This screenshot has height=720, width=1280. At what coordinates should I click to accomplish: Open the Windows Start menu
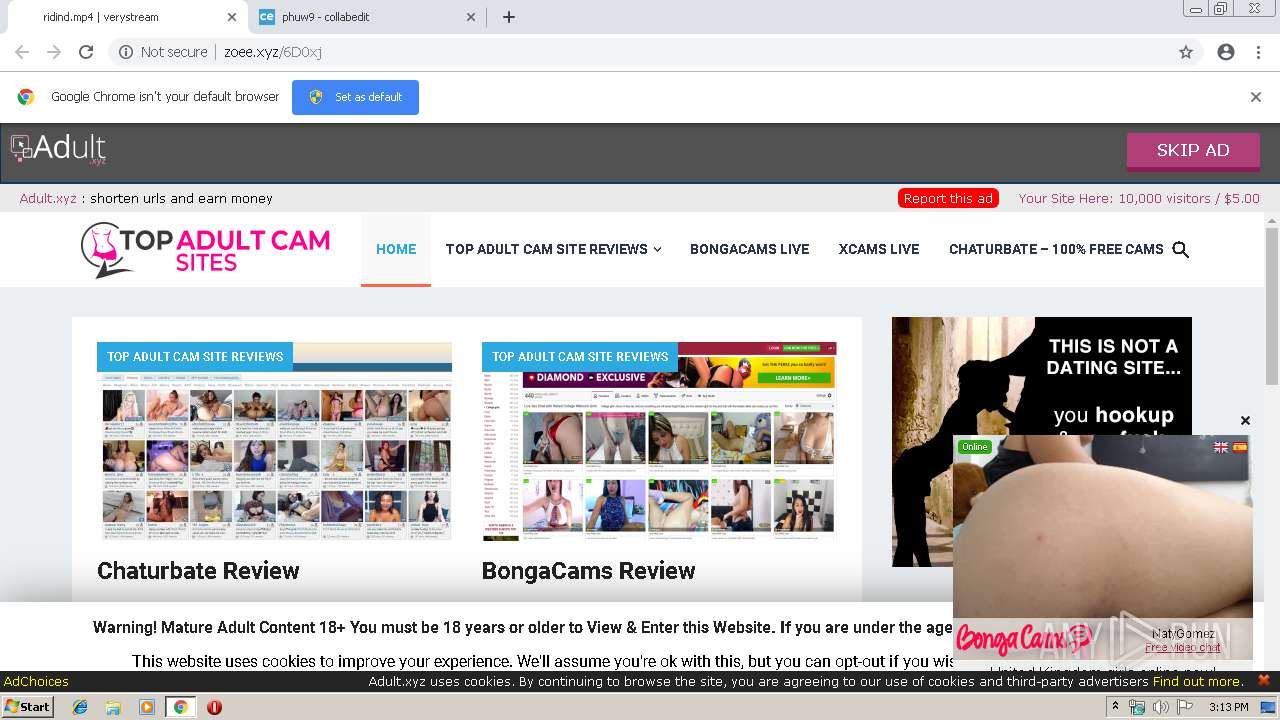pos(29,707)
